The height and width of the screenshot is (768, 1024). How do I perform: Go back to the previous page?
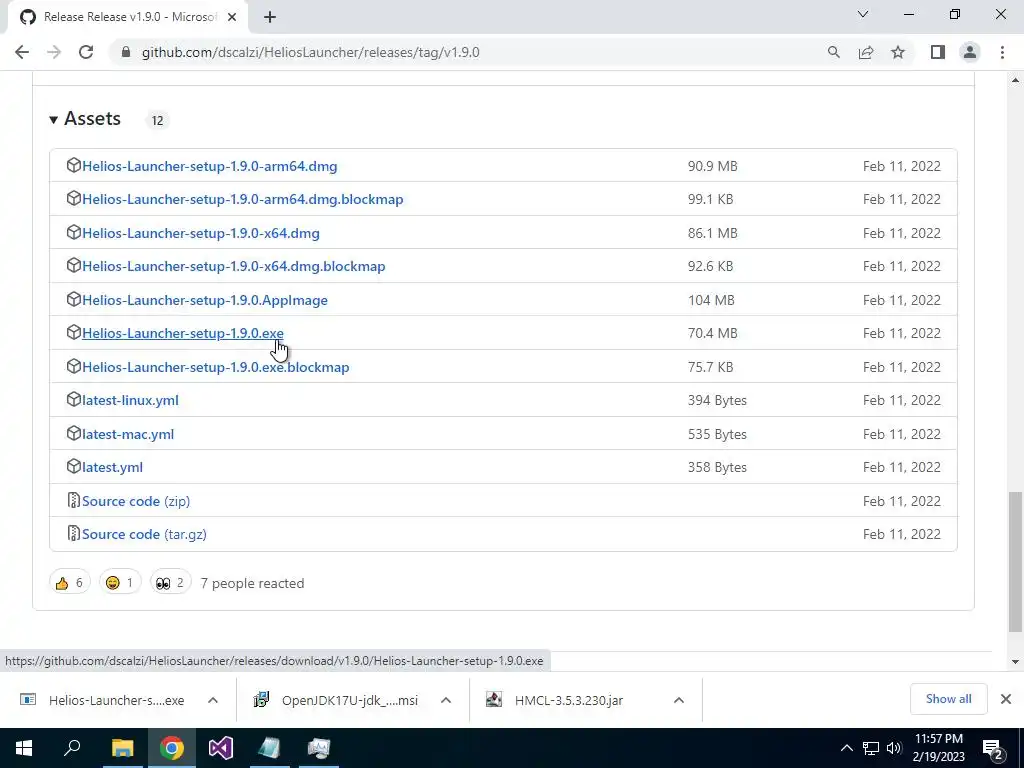[x=22, y=52]
